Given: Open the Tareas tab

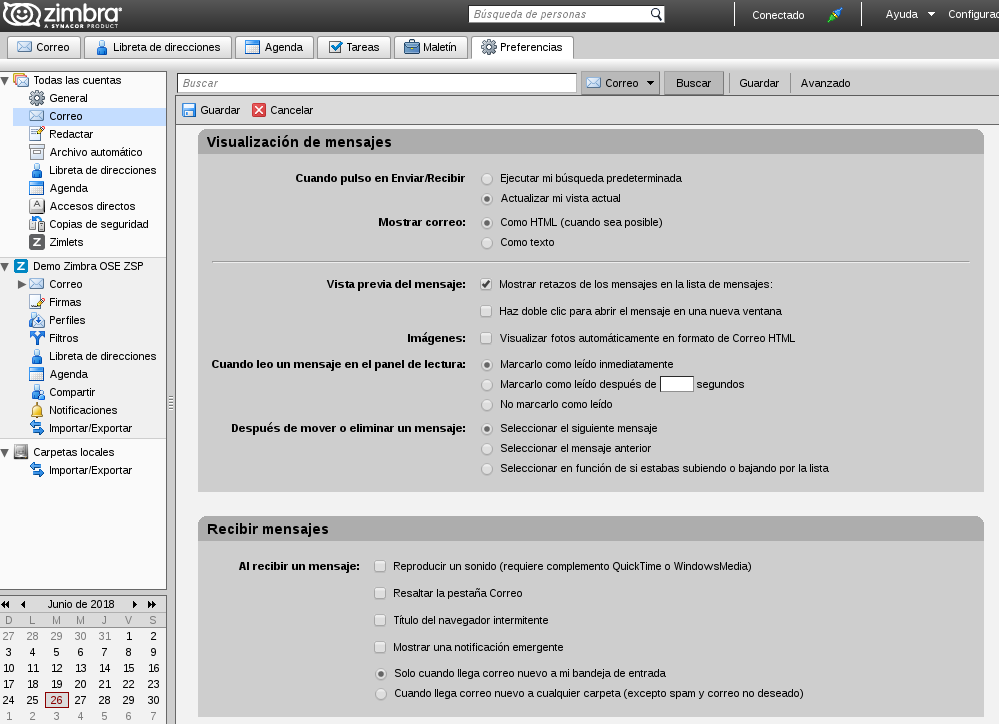Looking at the screenshot, I should click(x=354, y=47).
